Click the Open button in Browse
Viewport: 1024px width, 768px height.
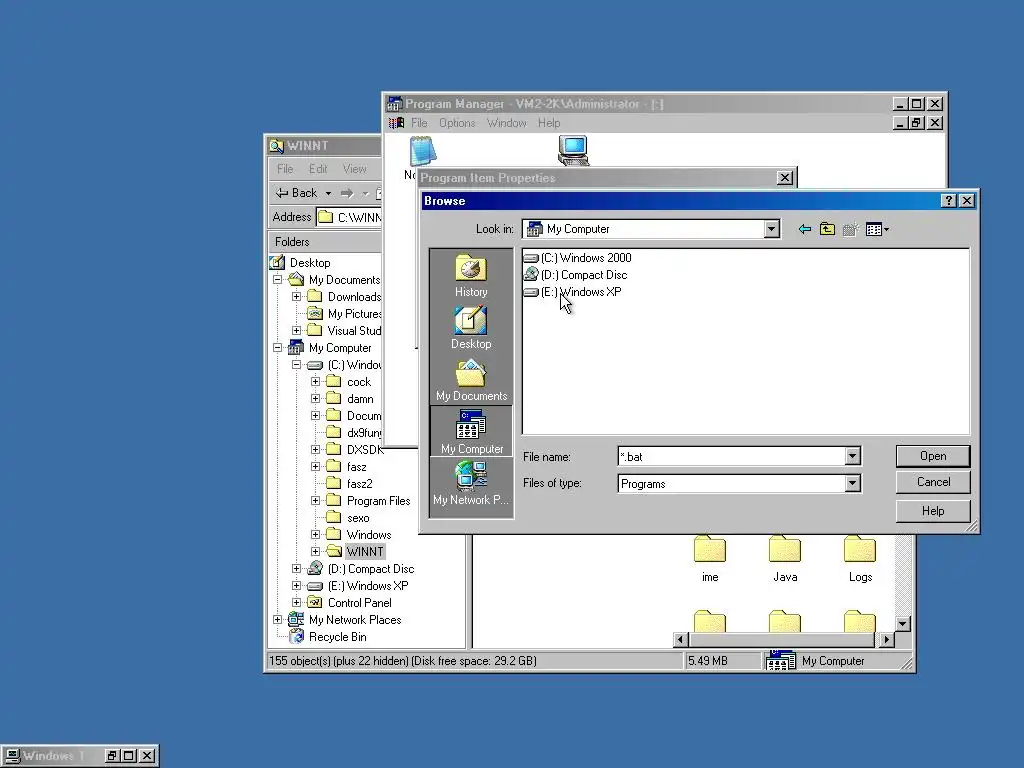point(933,456)
